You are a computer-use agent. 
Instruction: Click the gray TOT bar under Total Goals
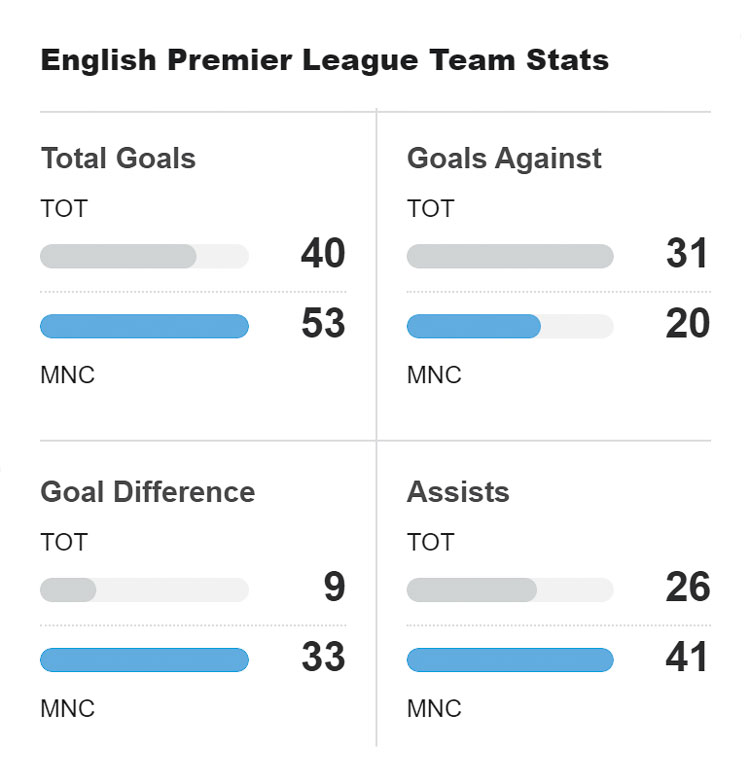coord(118,256)
